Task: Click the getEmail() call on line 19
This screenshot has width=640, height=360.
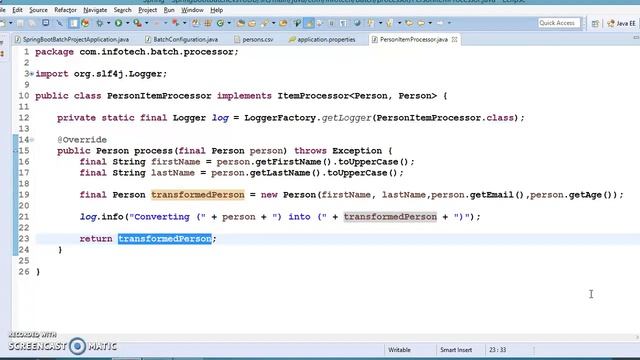Action: [x=496, y=195]
